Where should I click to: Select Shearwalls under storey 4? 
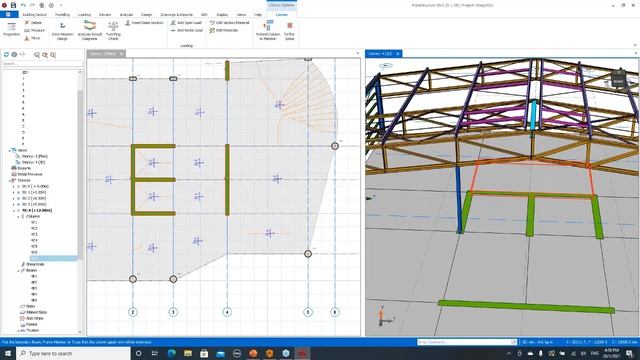35,264
